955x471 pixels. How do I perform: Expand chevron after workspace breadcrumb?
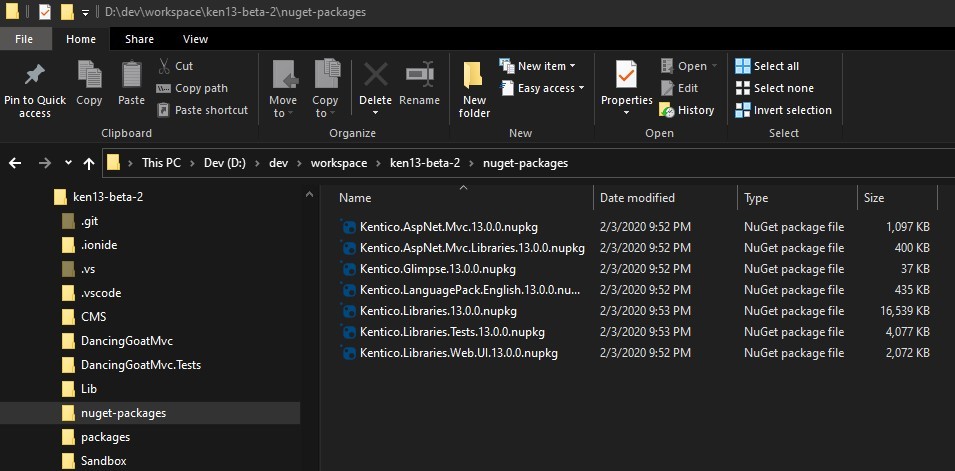click(x=378, y=163)
